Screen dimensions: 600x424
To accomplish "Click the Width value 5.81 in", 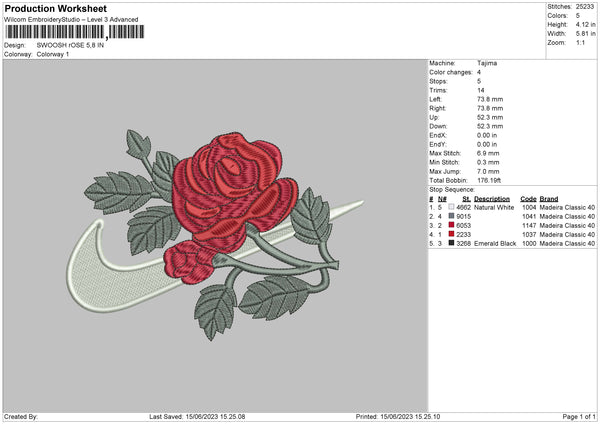I will [585, 34].
